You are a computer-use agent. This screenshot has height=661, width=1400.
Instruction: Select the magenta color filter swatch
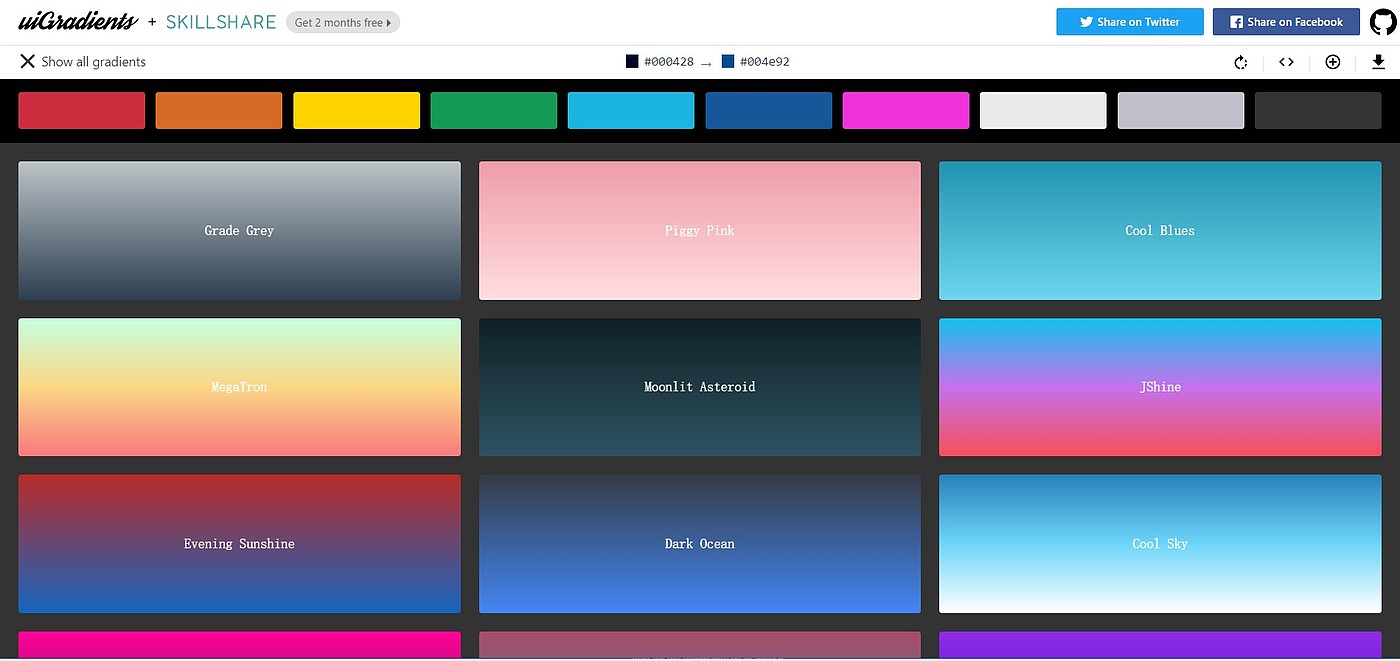click(905, 110)
